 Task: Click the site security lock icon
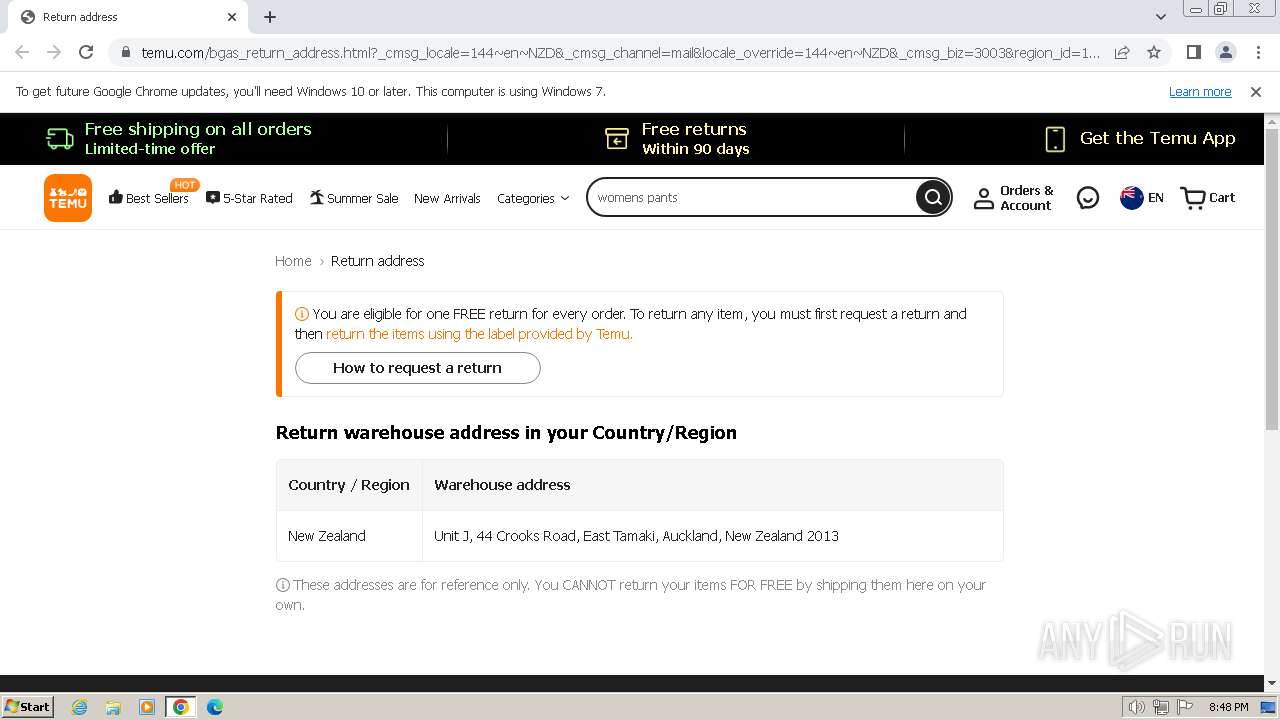[125, 52]
